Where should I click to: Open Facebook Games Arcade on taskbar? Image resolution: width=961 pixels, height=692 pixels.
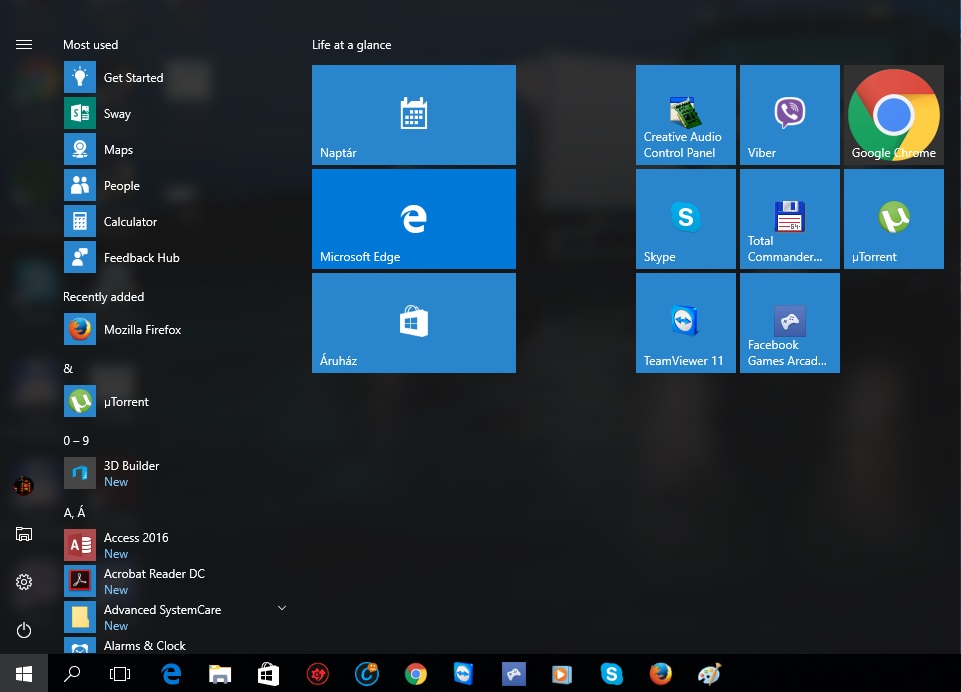point(514,674)
